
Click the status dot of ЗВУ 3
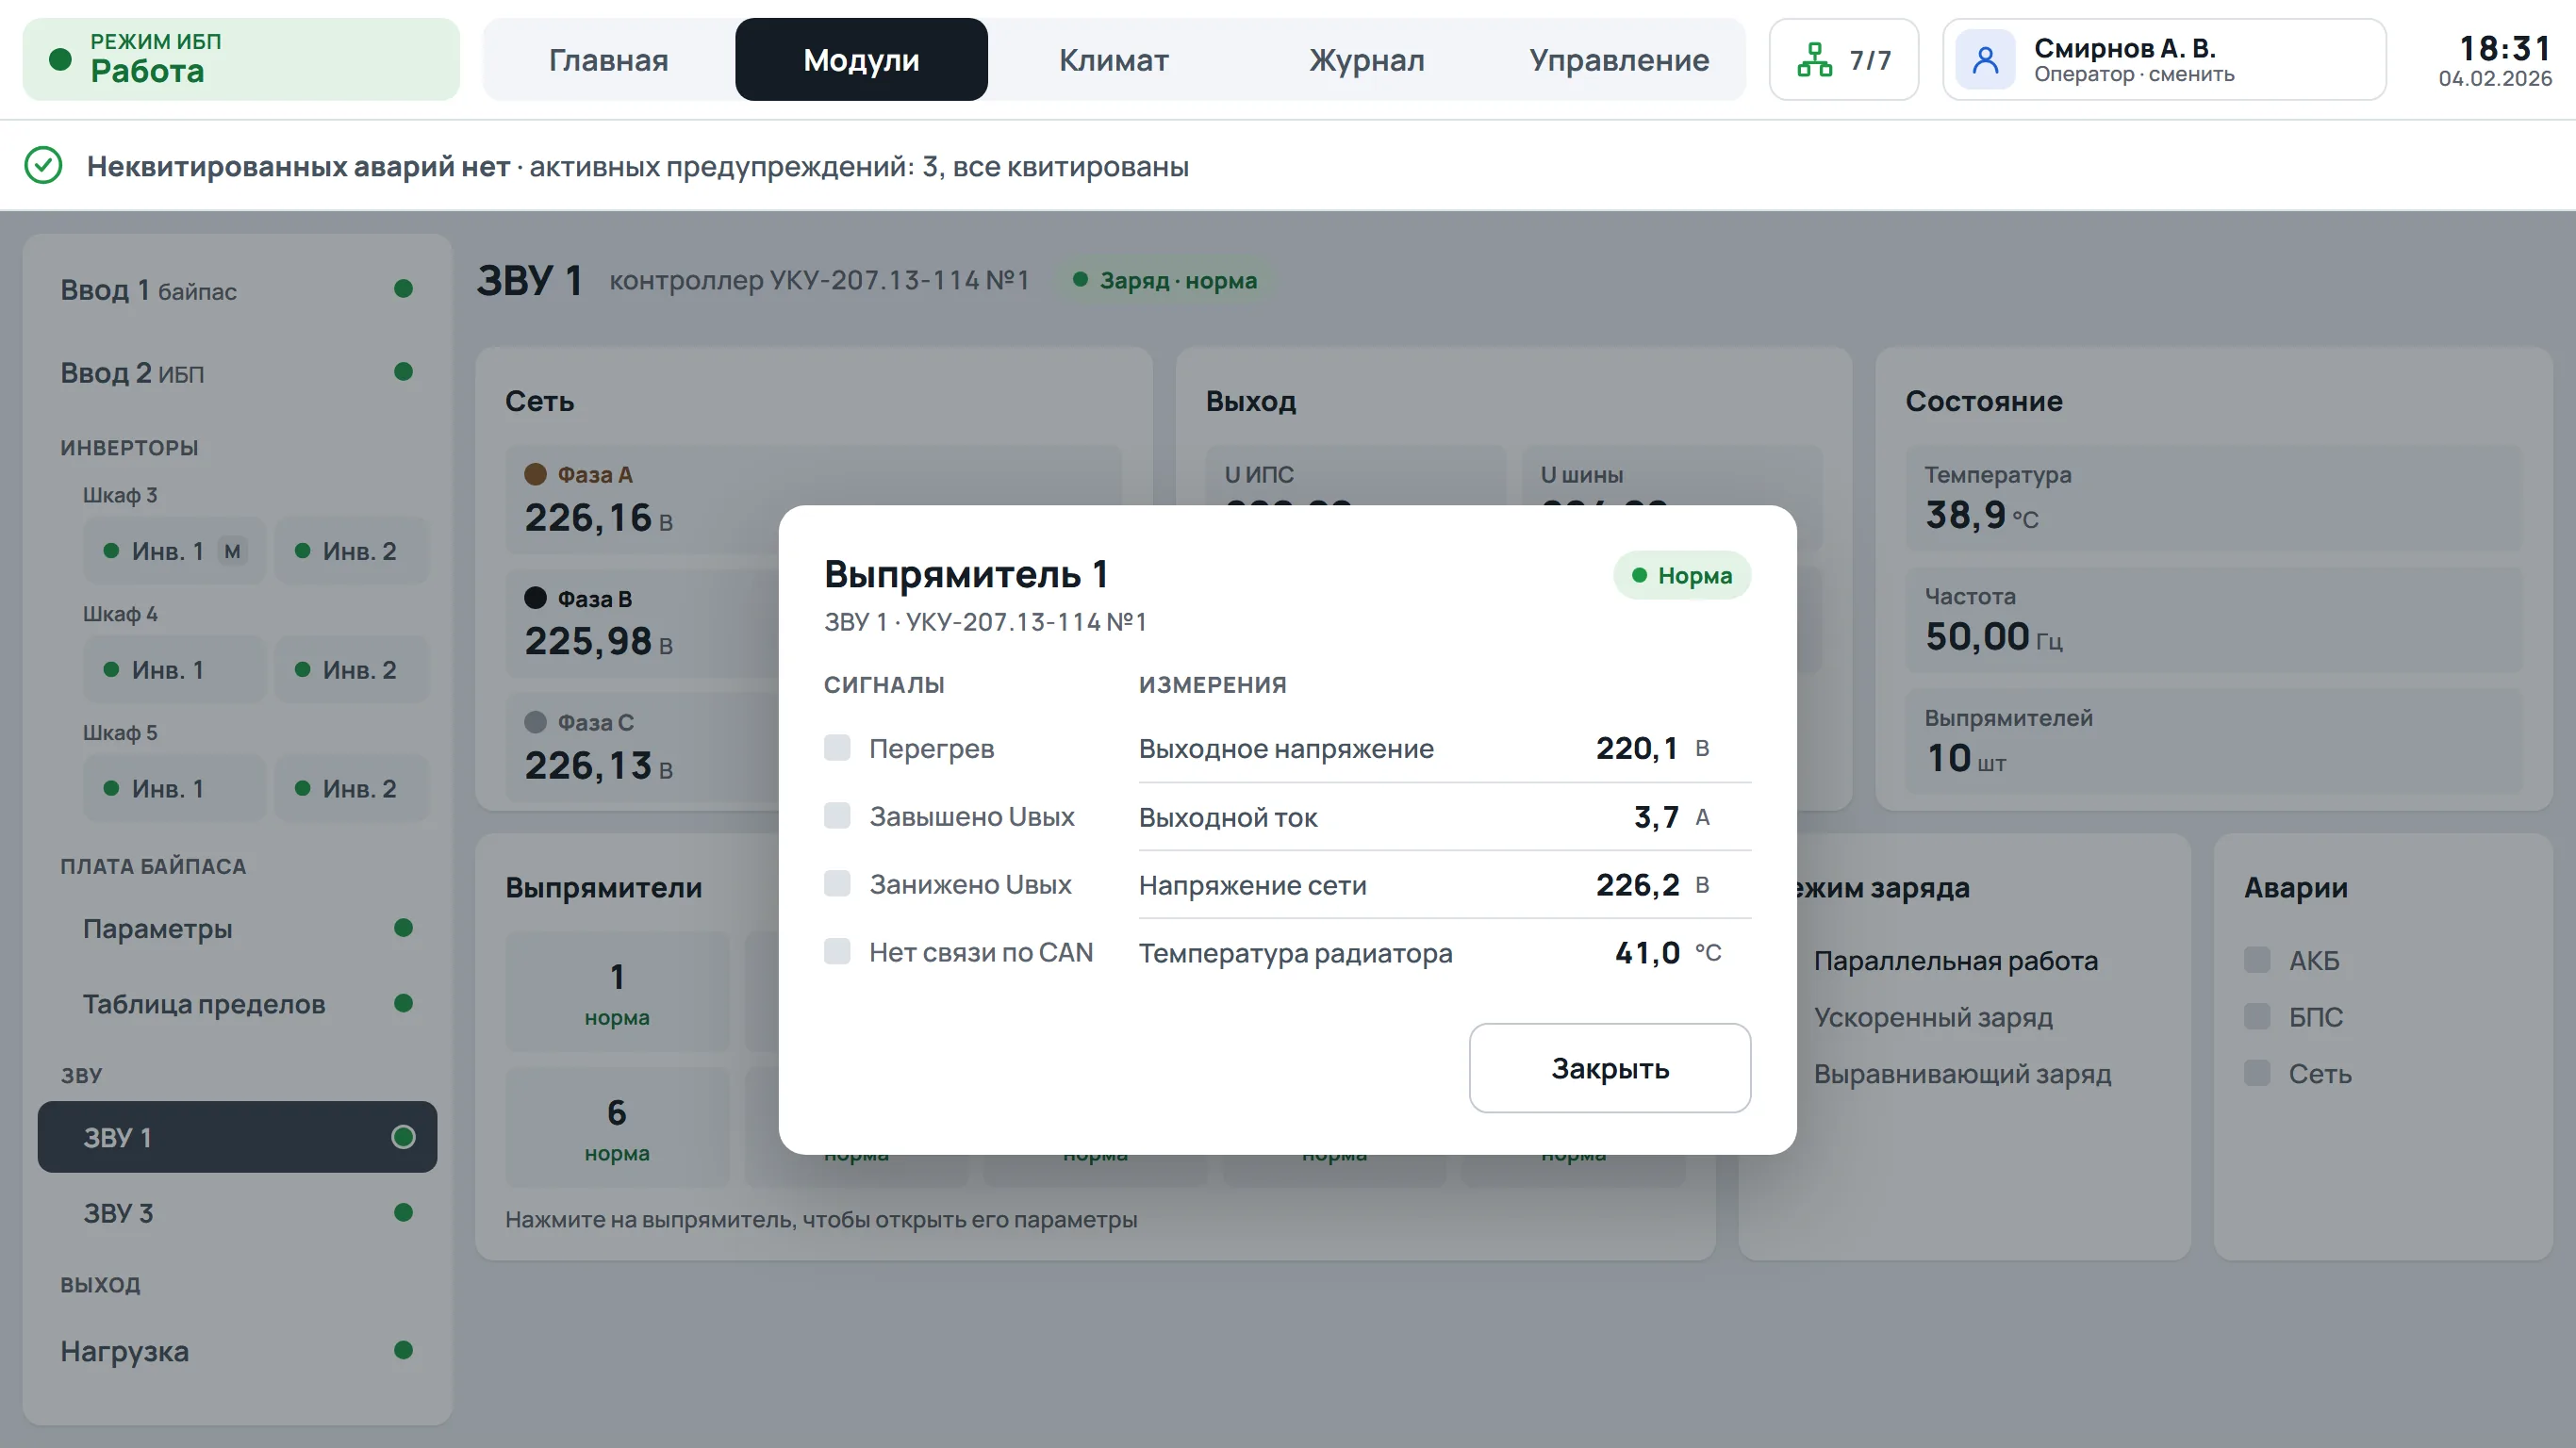pos(403,1213)
